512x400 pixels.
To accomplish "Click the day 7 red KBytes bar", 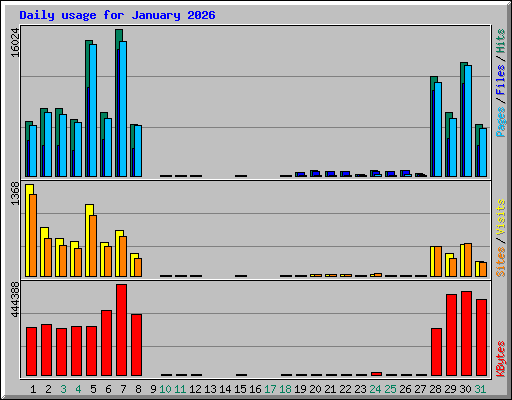I will [121, 330].
